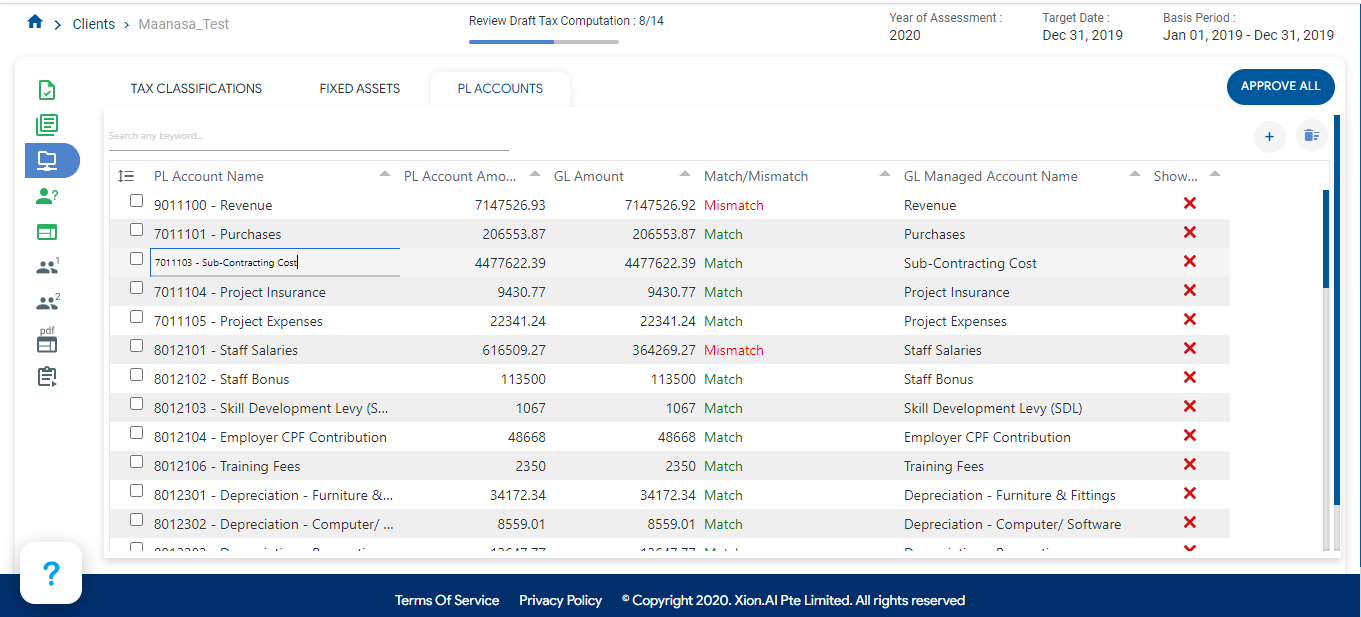Image resolution: width=1361 pixels, height=617 pixels.
Task: Go to the home icon in breadcrumb
Action: point(35,22)
